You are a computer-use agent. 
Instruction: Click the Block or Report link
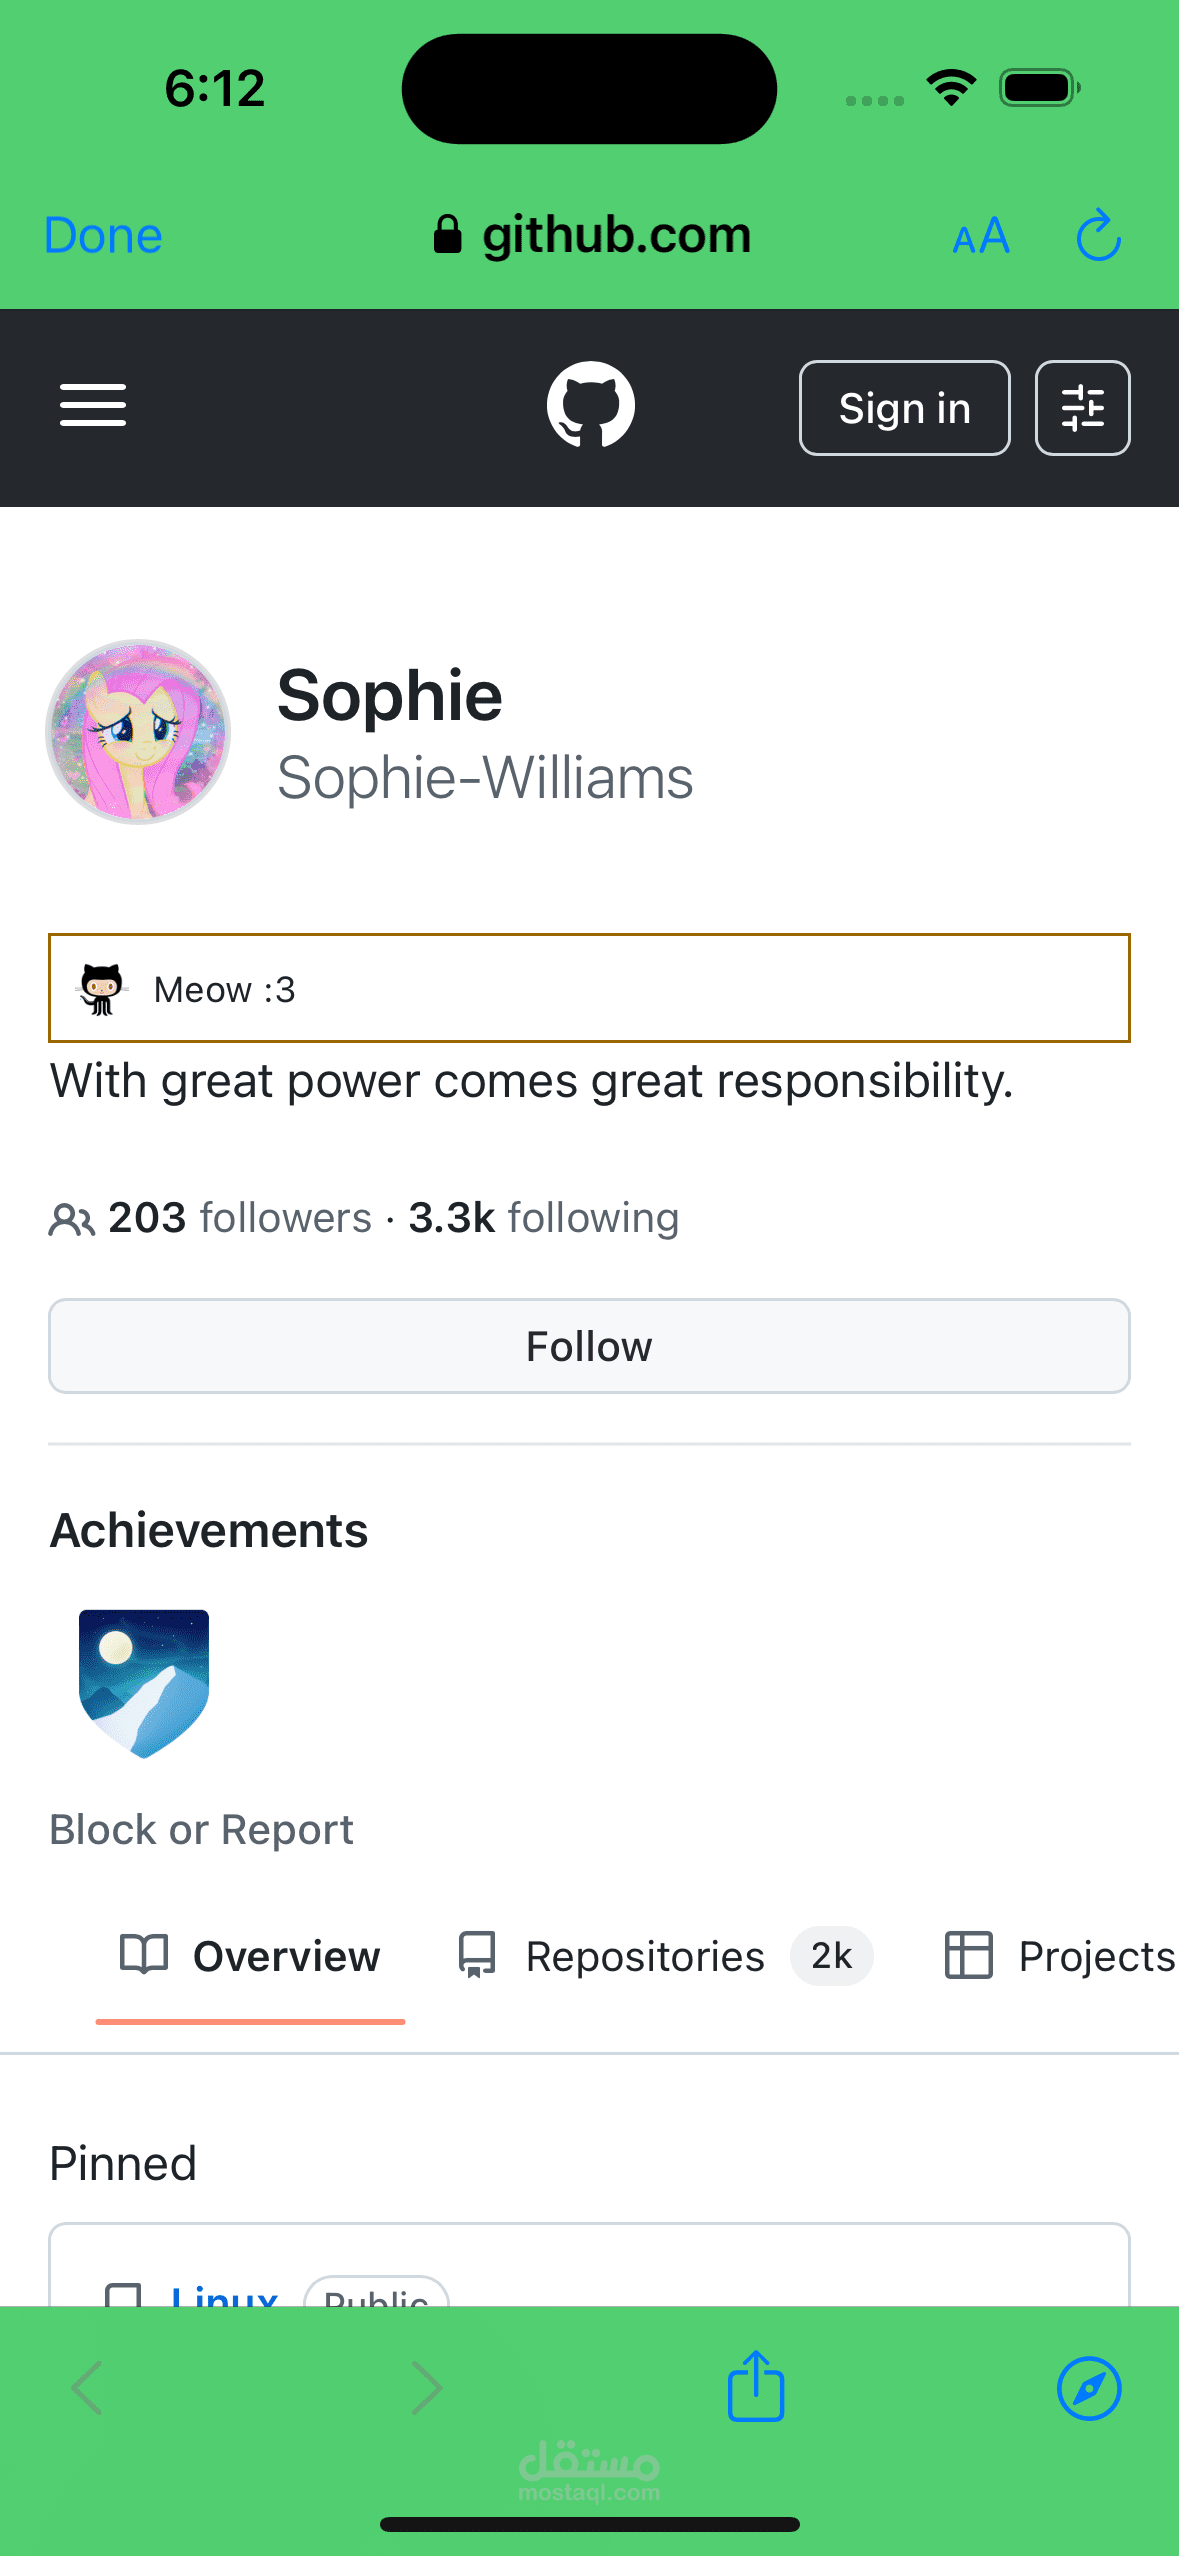202,1829
